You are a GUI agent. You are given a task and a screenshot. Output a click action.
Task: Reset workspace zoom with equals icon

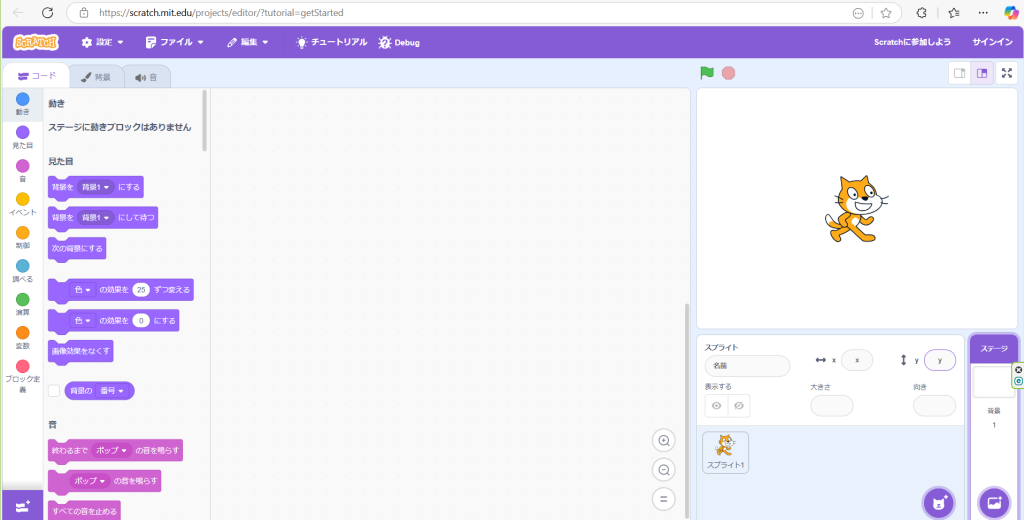point(663,499)
